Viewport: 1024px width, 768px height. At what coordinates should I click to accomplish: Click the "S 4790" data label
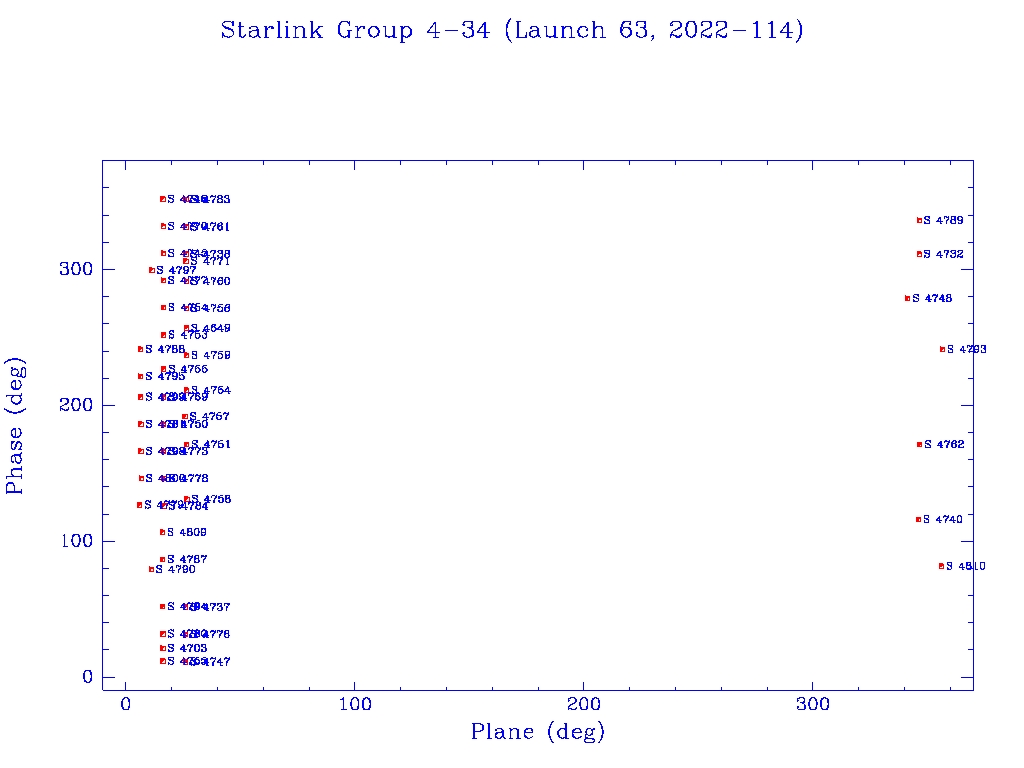[176, 569]
